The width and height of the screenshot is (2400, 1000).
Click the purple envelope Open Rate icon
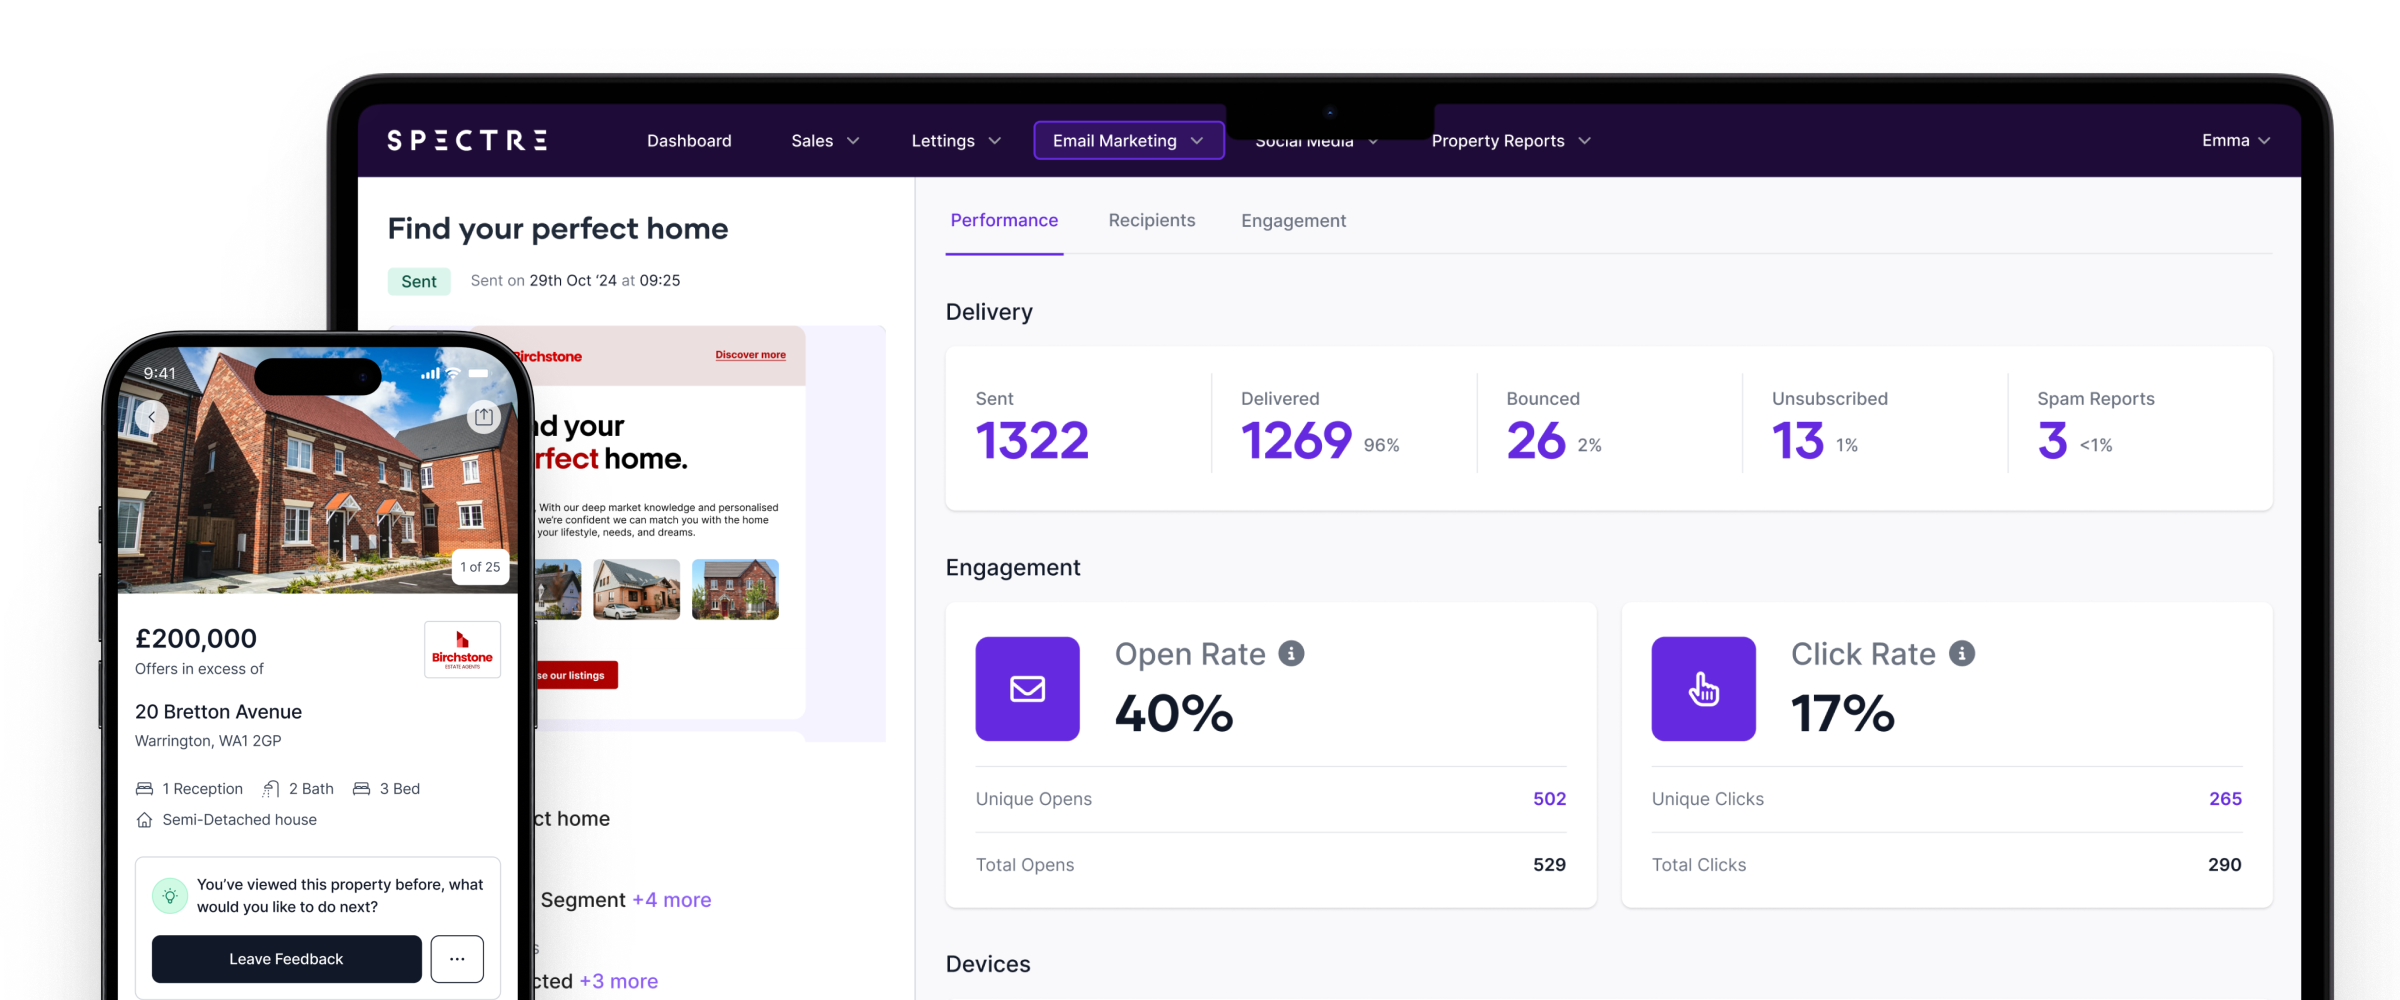pos(1027,689)
